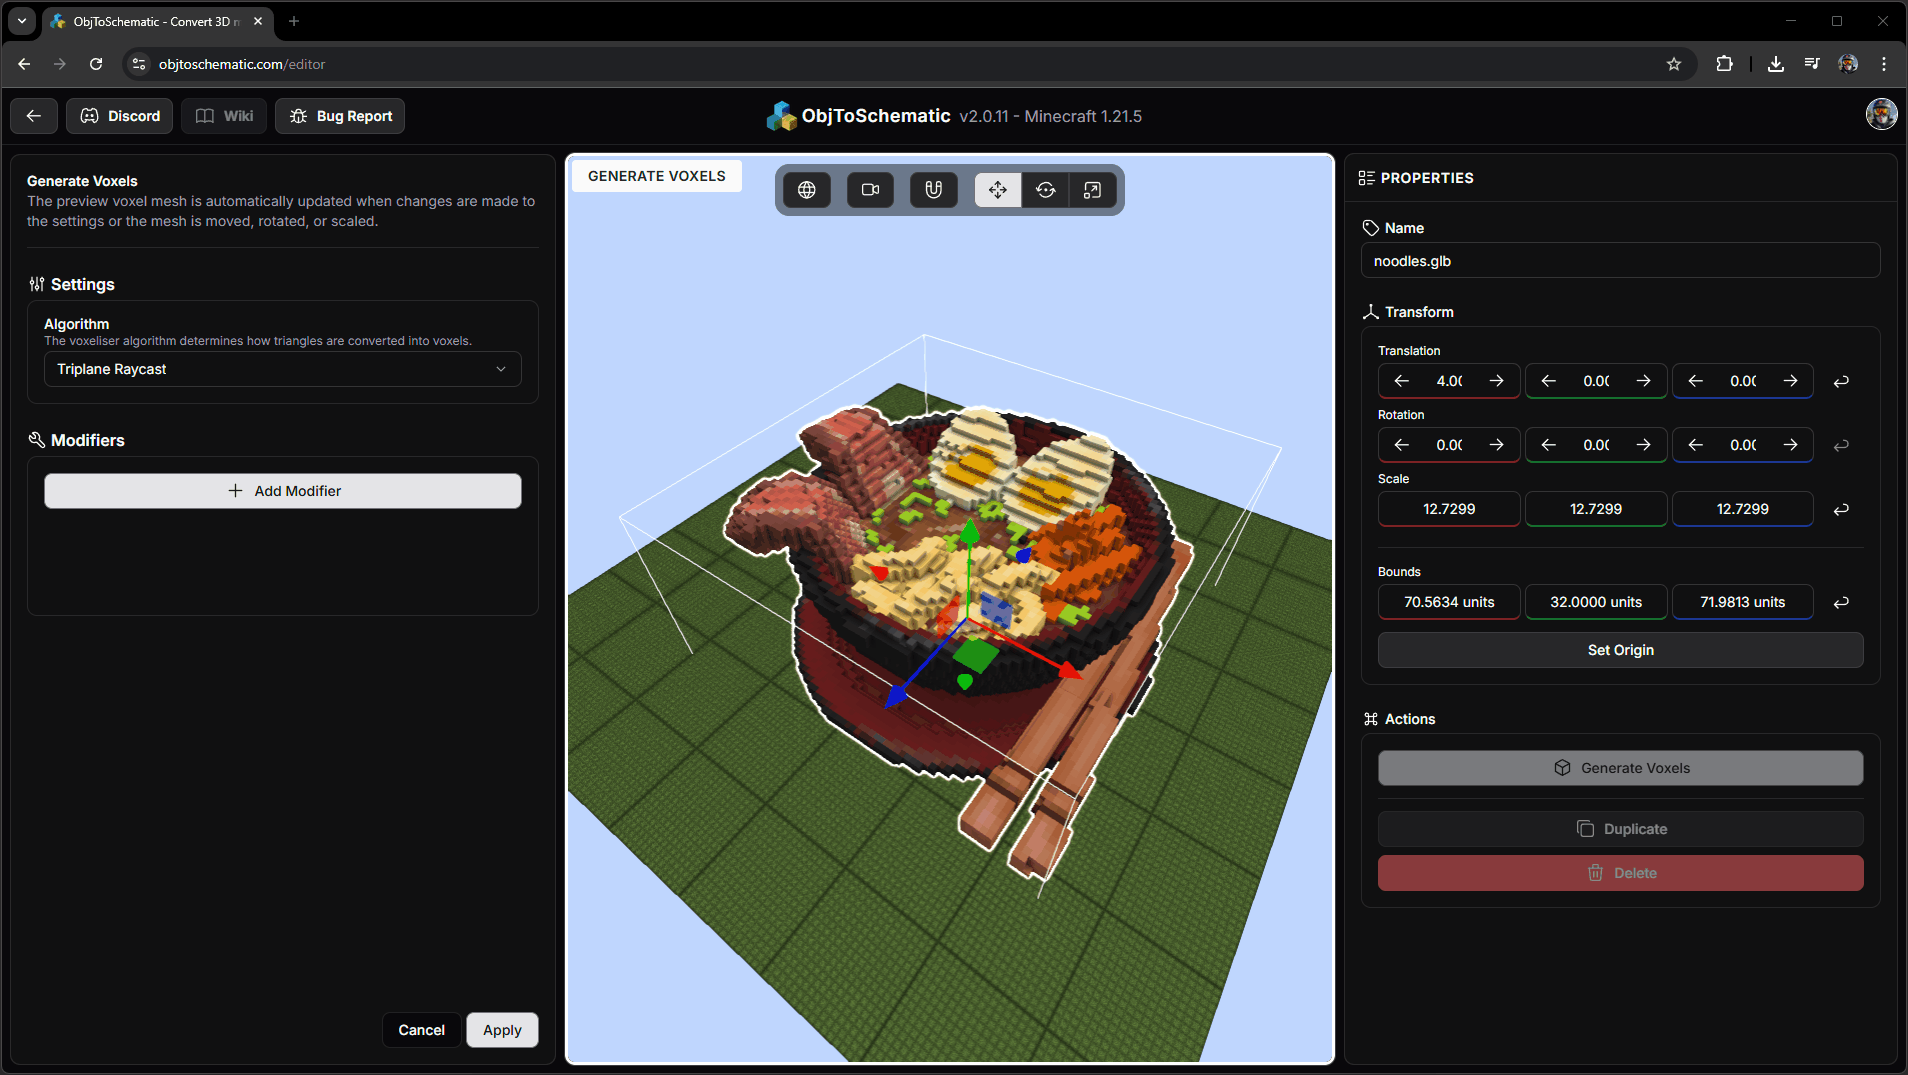
Task: Click the browser back button
Action: 24,64
